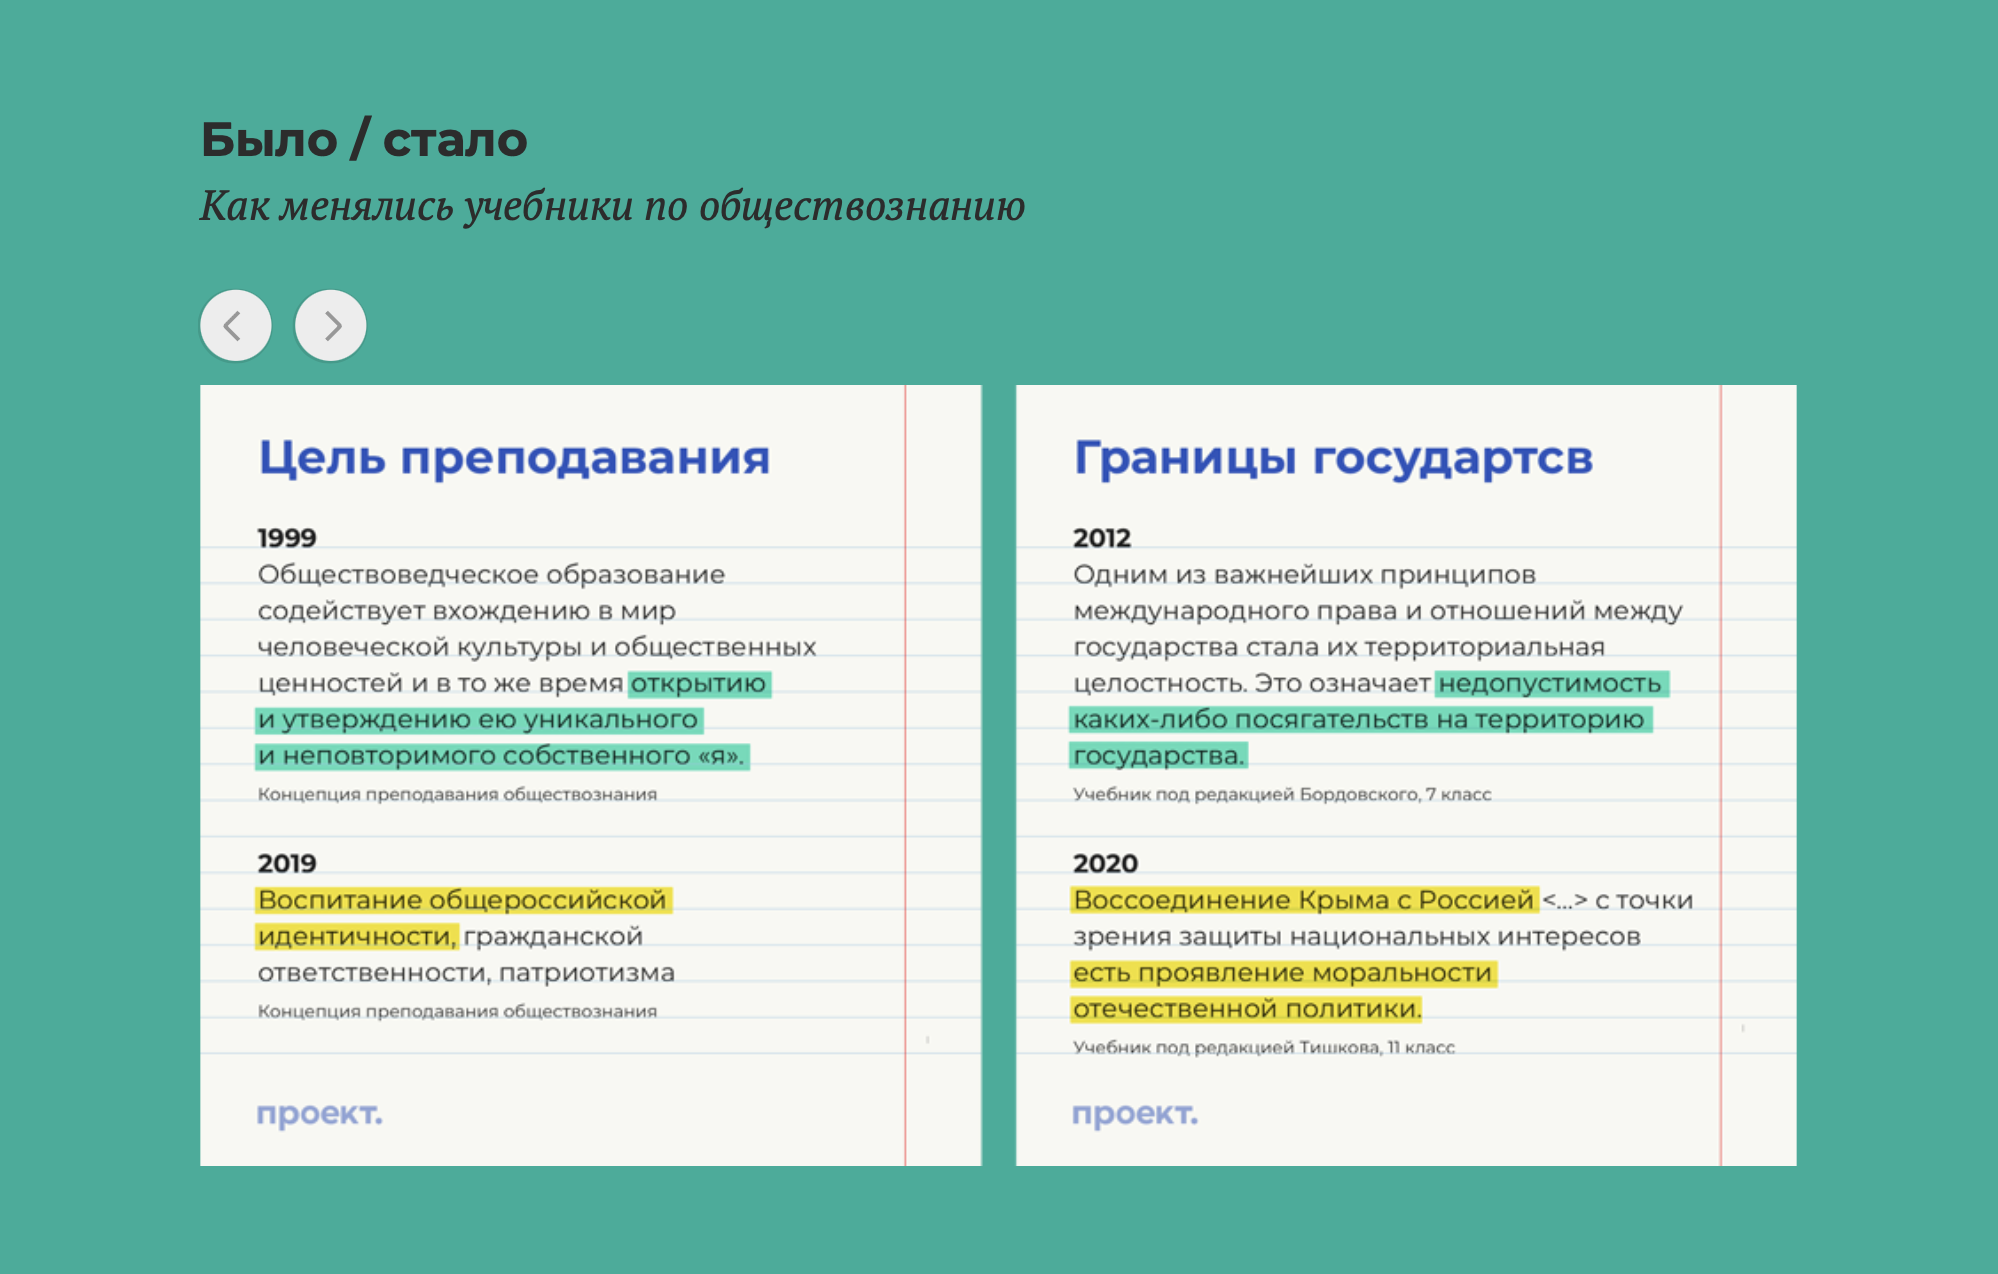This screenshot has width=1998, height=1274.
Task: Select the 1999 year label
Action: tap(287, 538)
